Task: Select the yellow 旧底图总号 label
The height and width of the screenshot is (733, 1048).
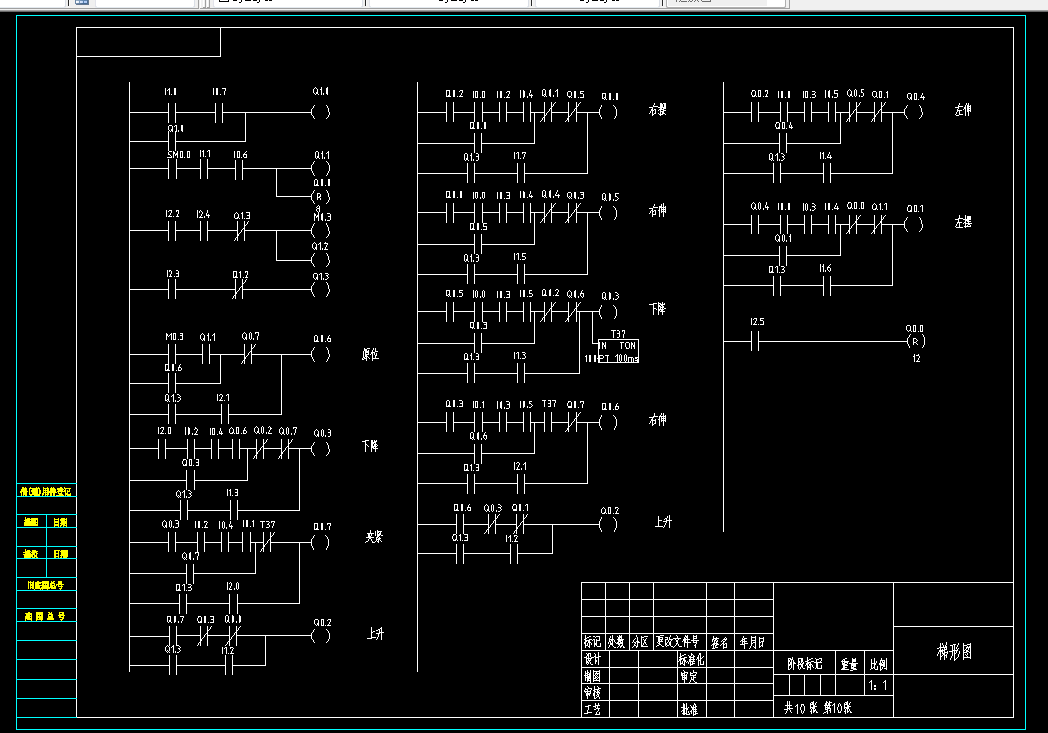Action: [x=45, y=585]
